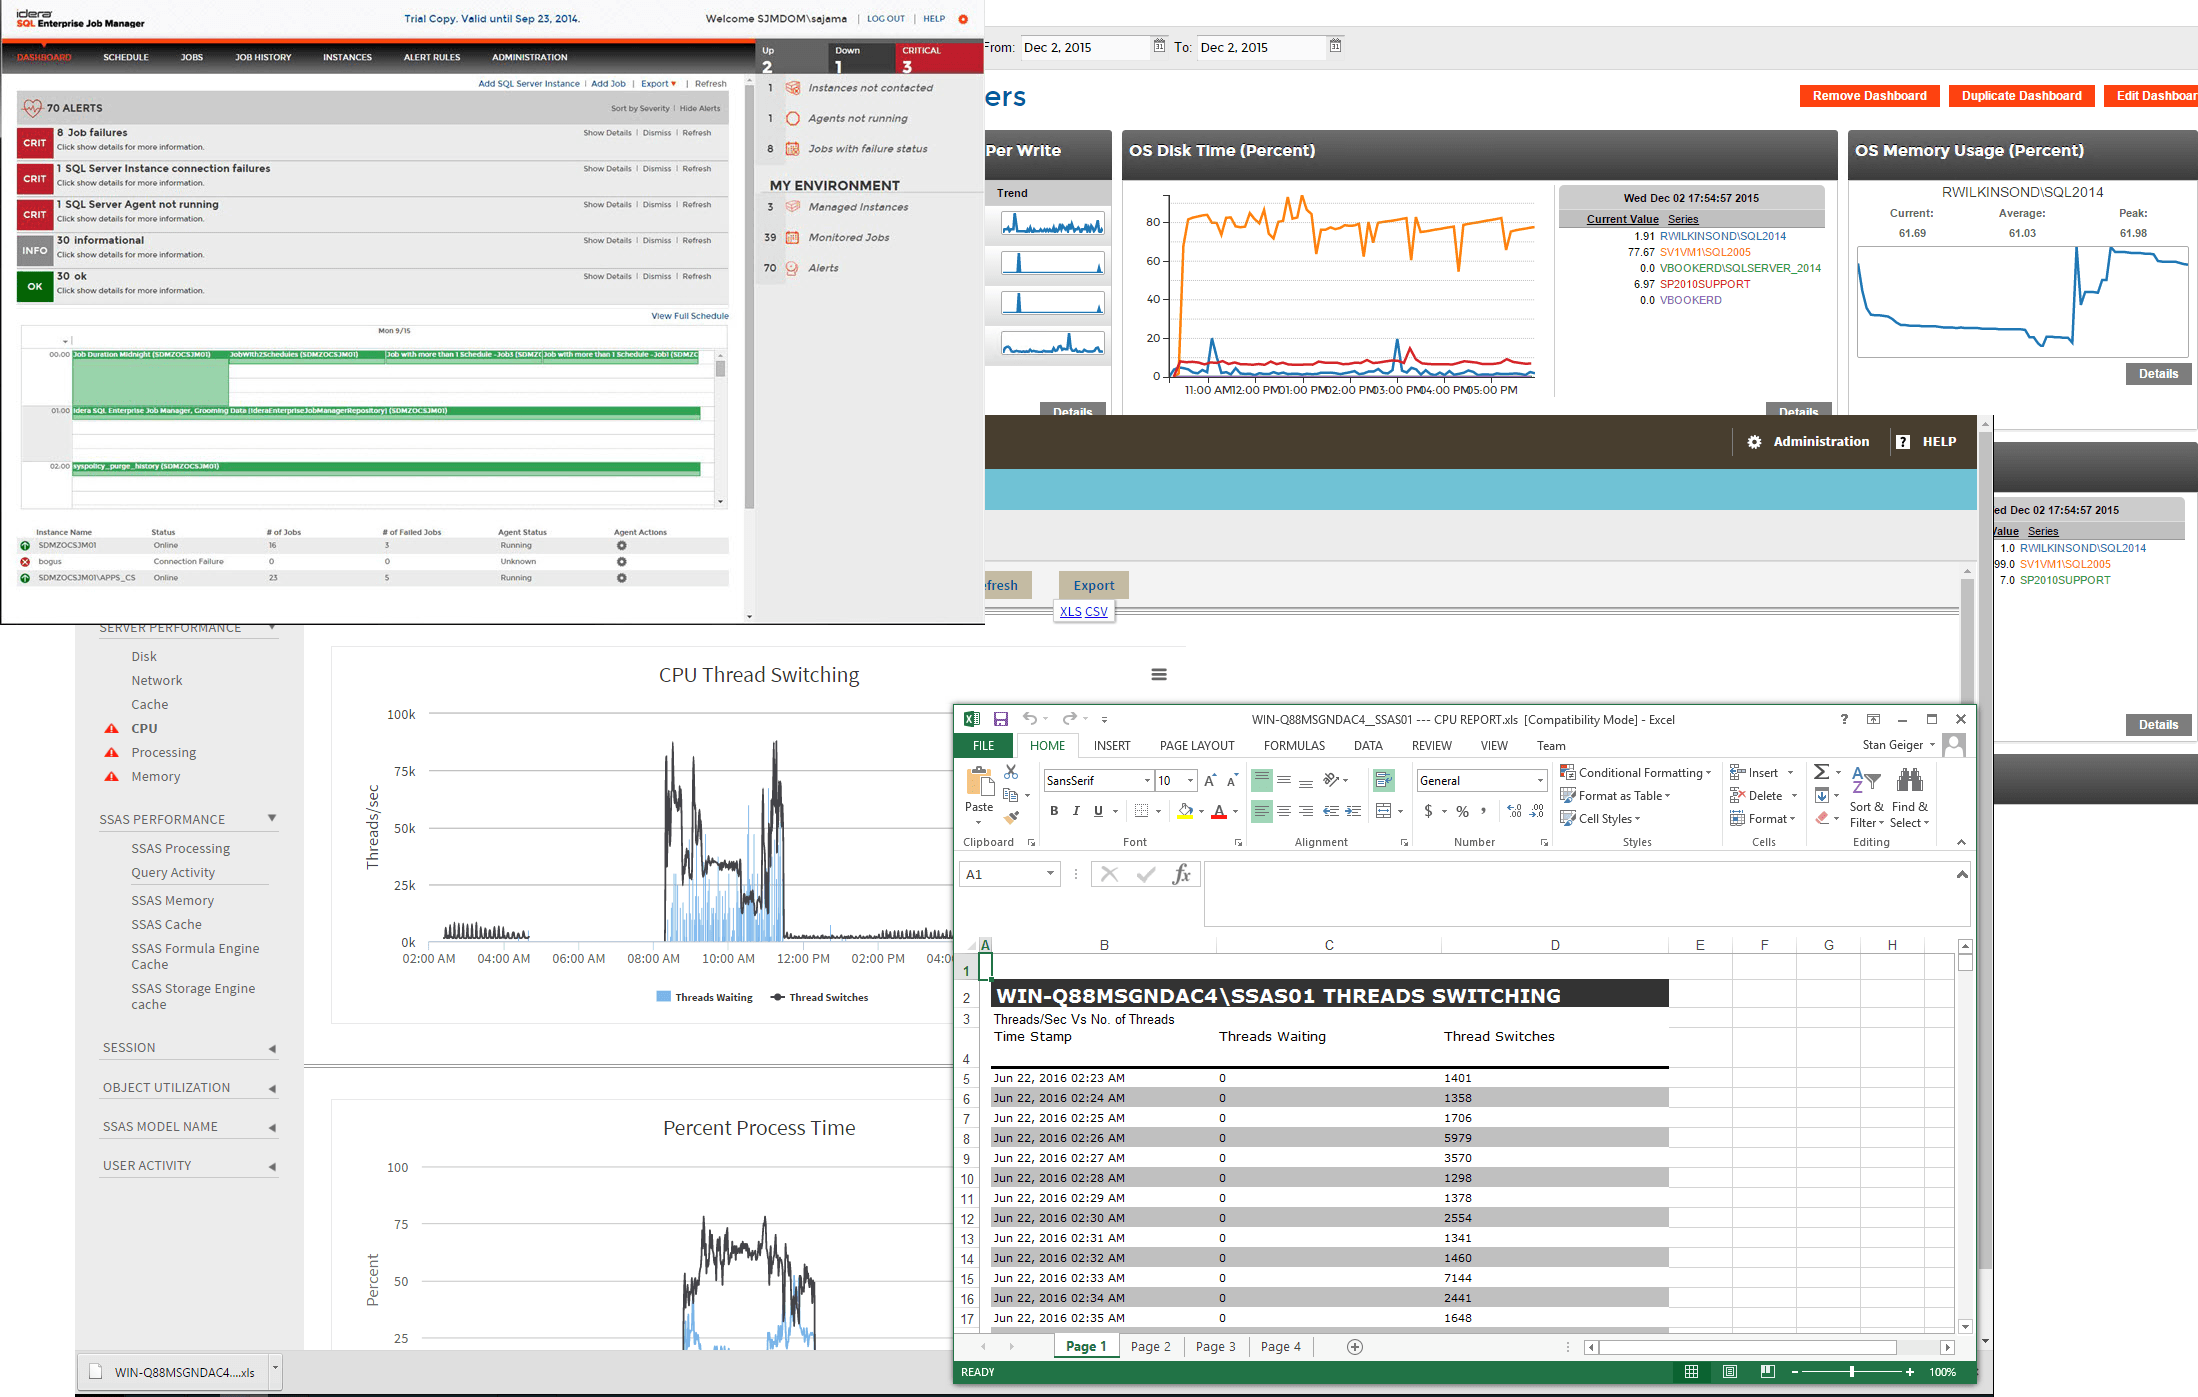Image resolution: width=2198 pixels, height=1397 pixels.
Task: Click the Redo arrow in Excel
Action: 1069,719
